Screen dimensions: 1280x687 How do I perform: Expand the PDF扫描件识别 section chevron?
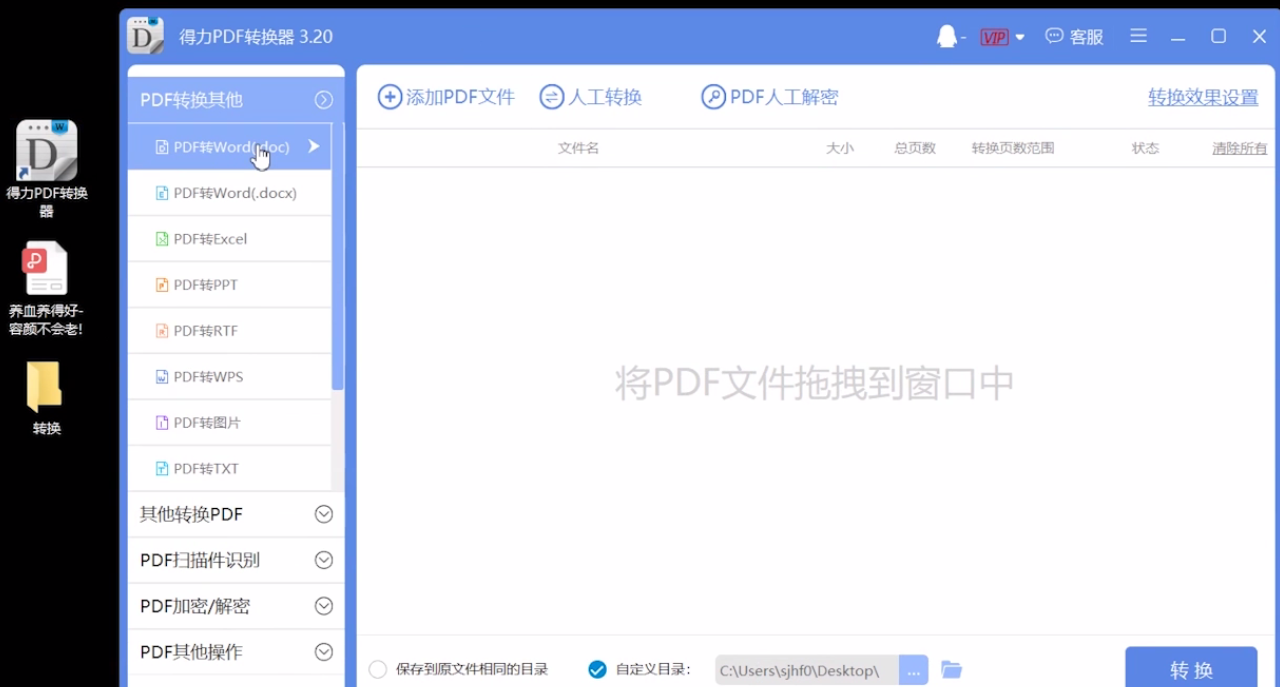[x=323, y=560]
